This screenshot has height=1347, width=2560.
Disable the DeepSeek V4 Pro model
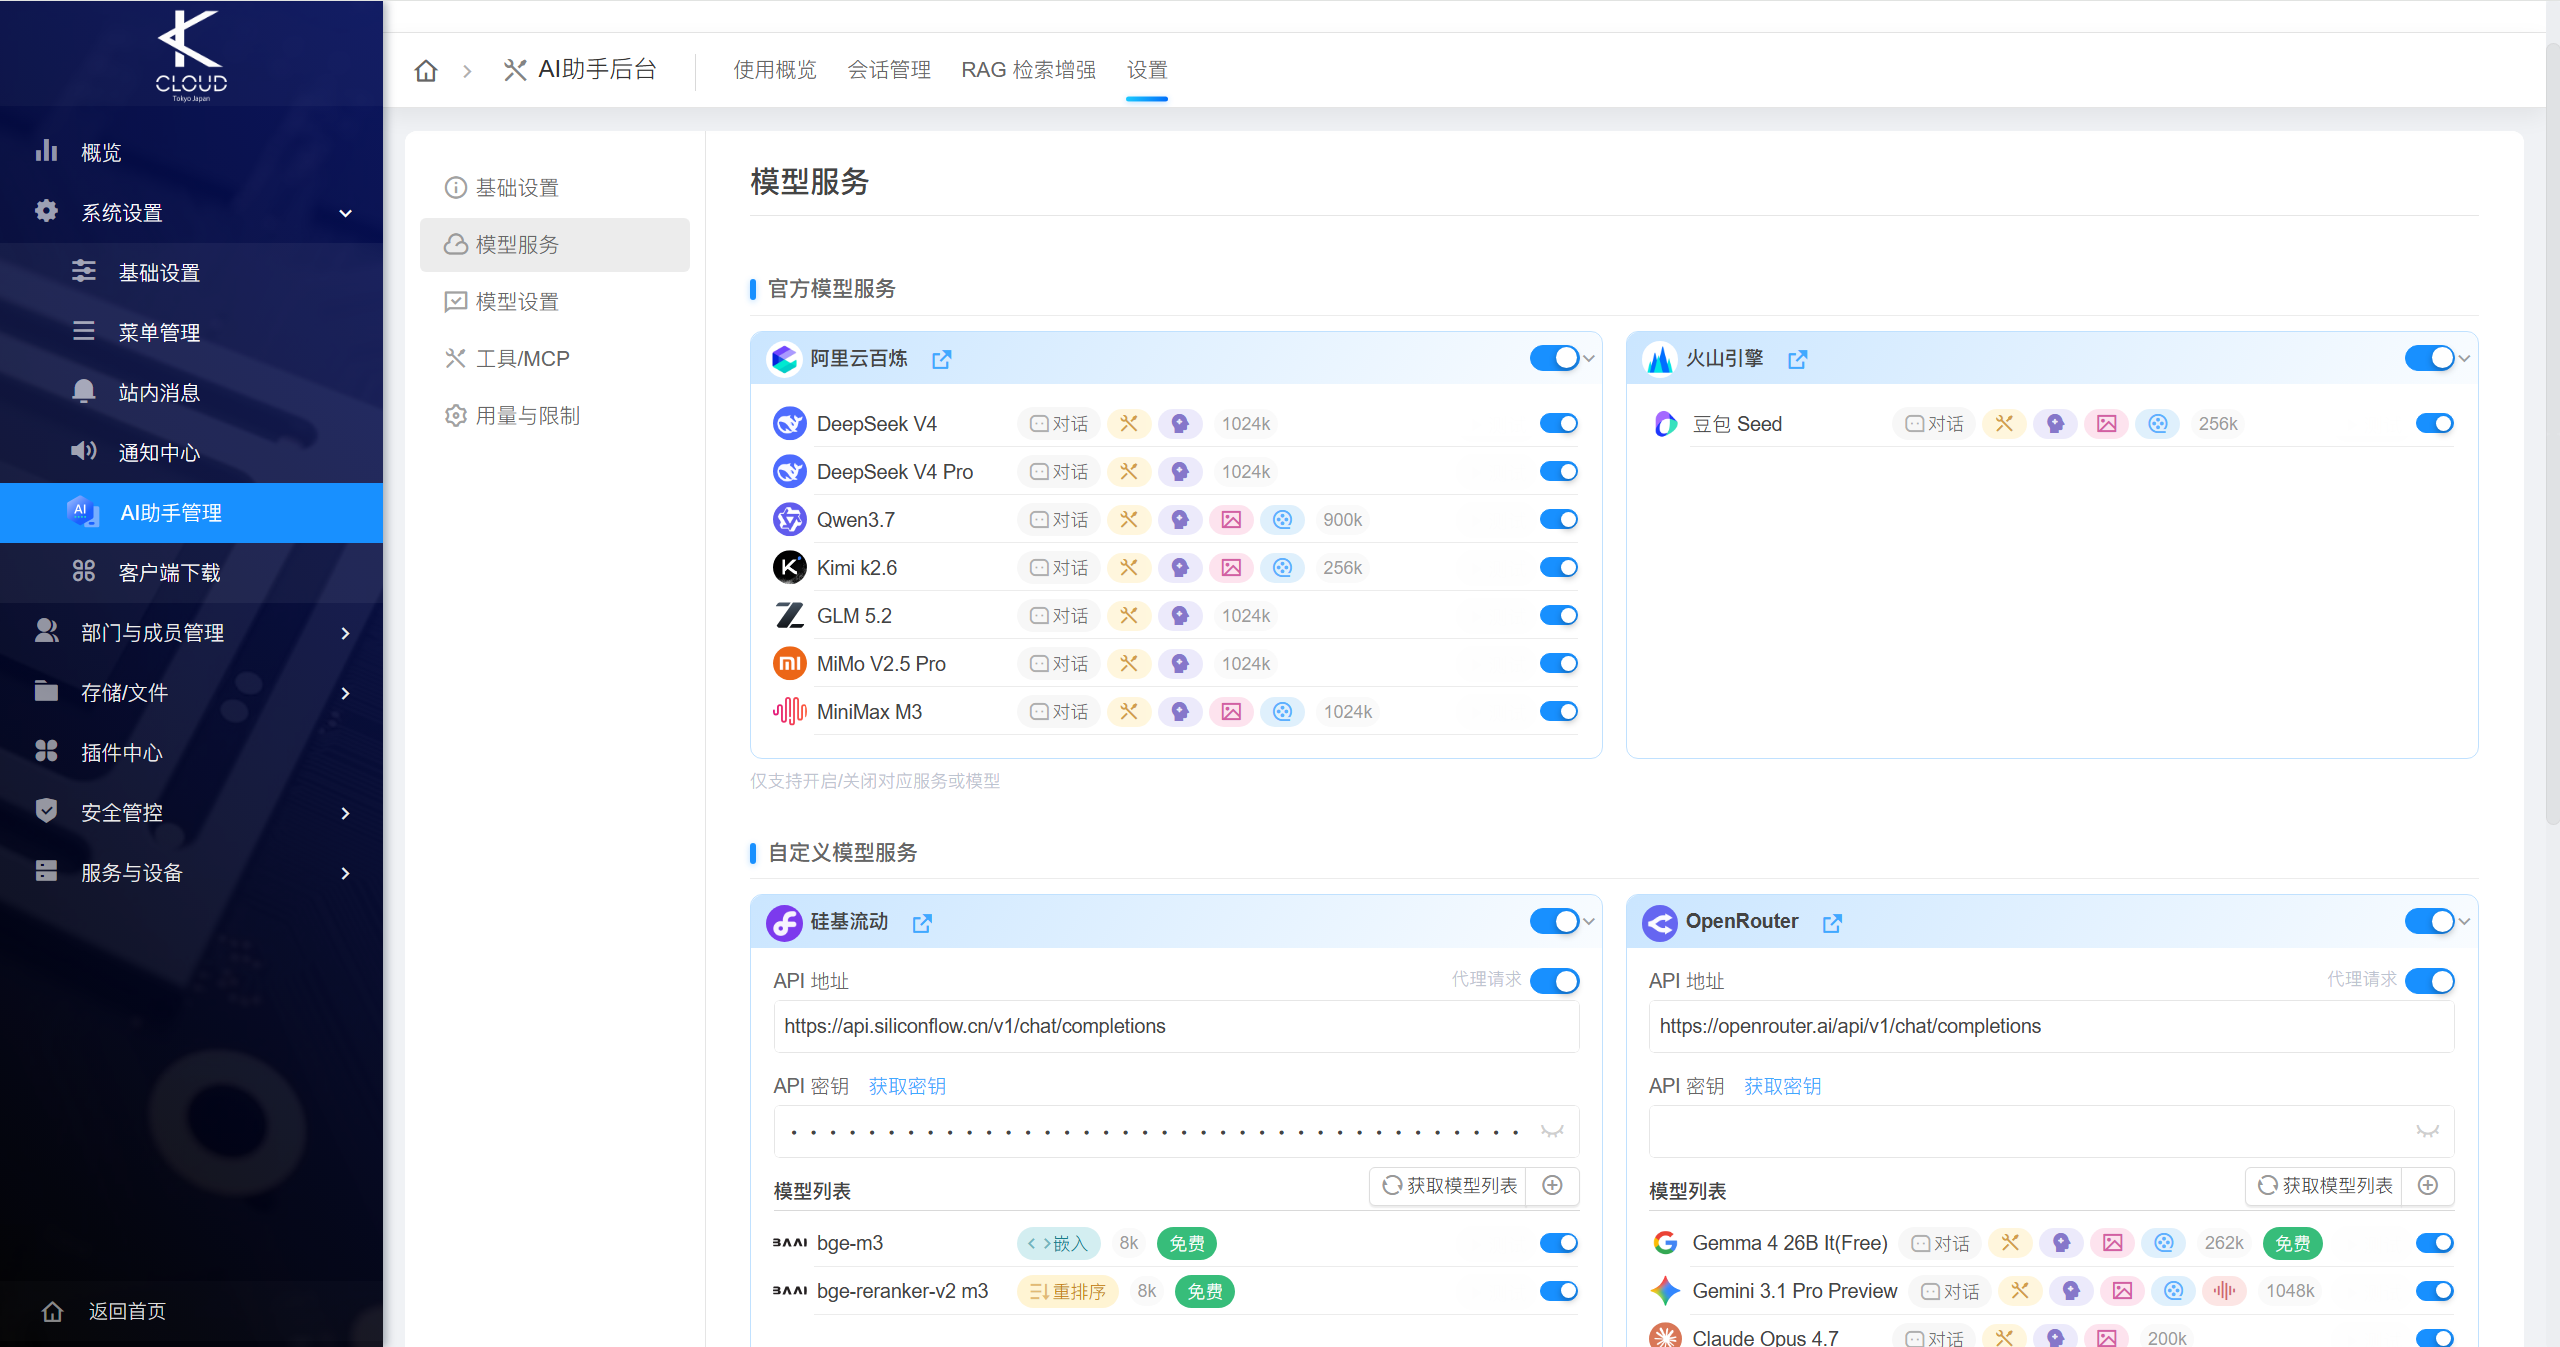[1558, 472]
